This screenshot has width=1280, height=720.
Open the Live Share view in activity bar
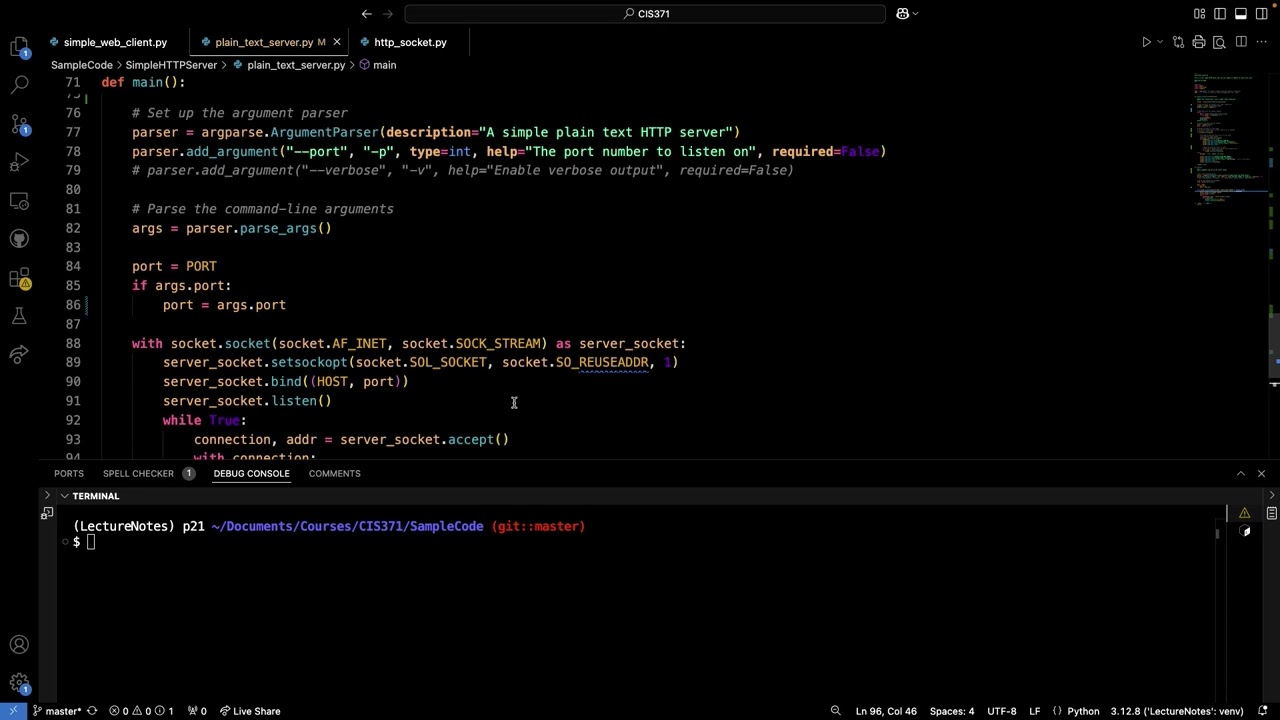point(19,354)
